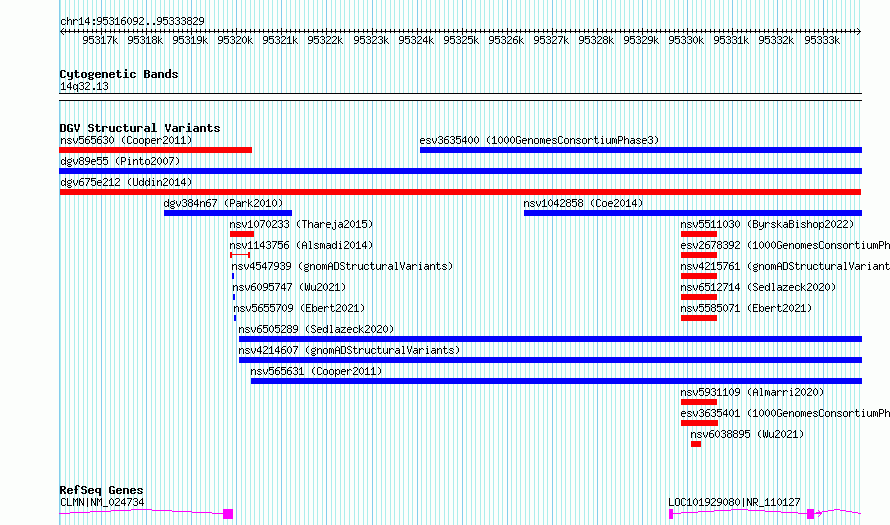Click the CLMN gene exon box
Image resolution: width=890 pixels, height=525 pixels.
[228, 514]
